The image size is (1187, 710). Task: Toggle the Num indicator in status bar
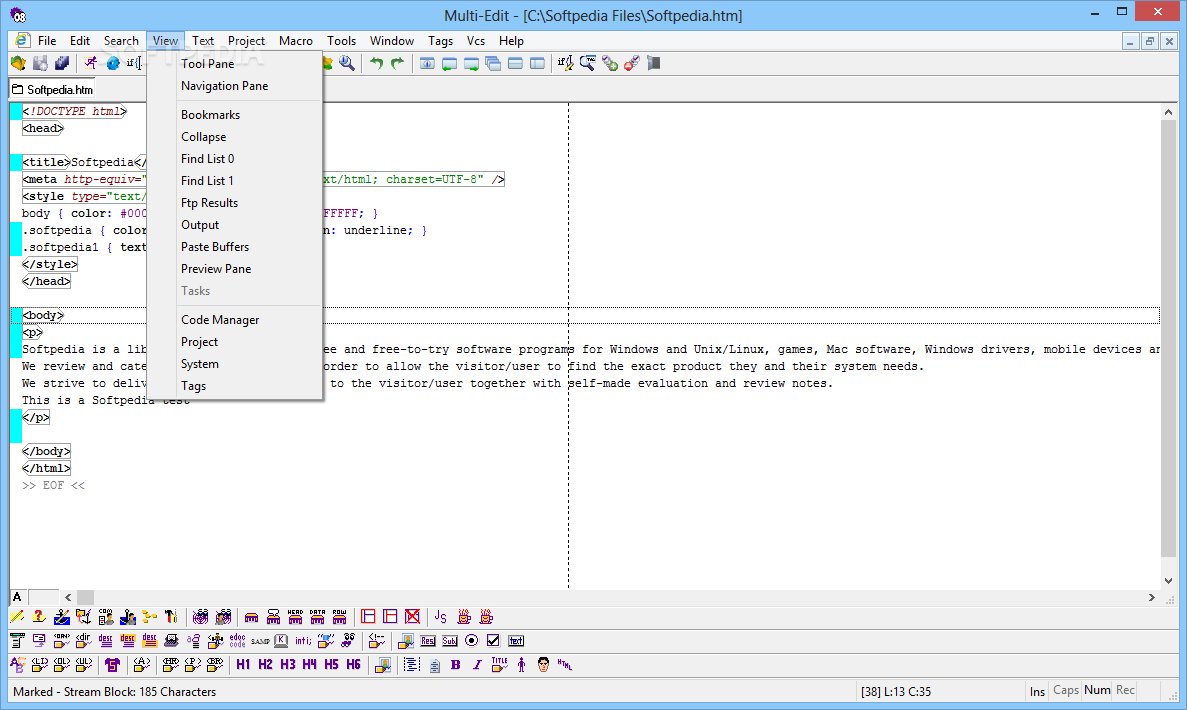1097,690
